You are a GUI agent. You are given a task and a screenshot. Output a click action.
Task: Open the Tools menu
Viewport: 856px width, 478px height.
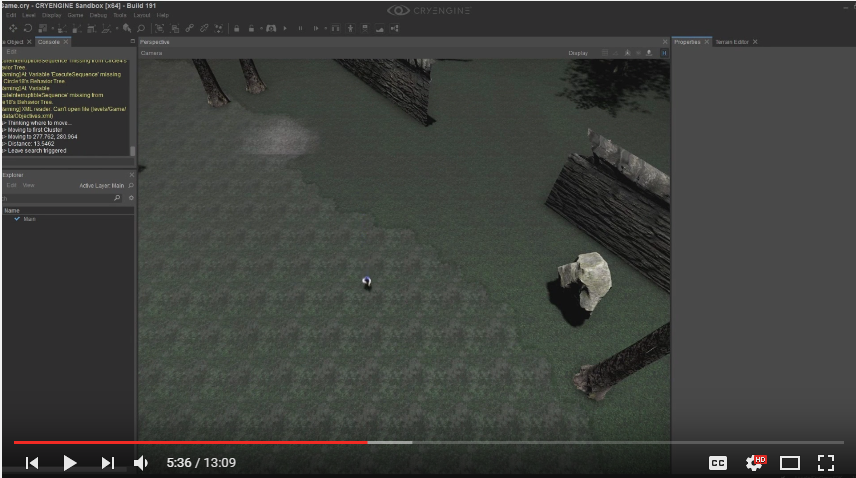(120, 15)
